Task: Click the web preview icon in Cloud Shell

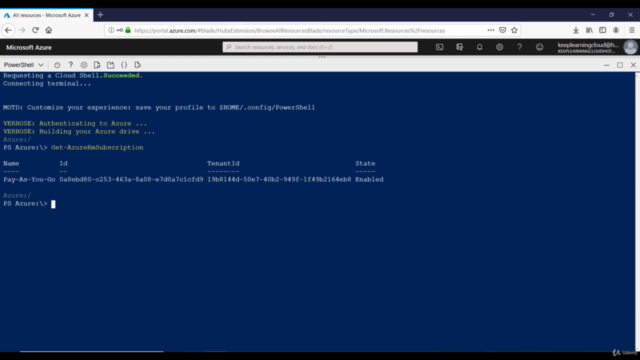Action: pos(138,65)
